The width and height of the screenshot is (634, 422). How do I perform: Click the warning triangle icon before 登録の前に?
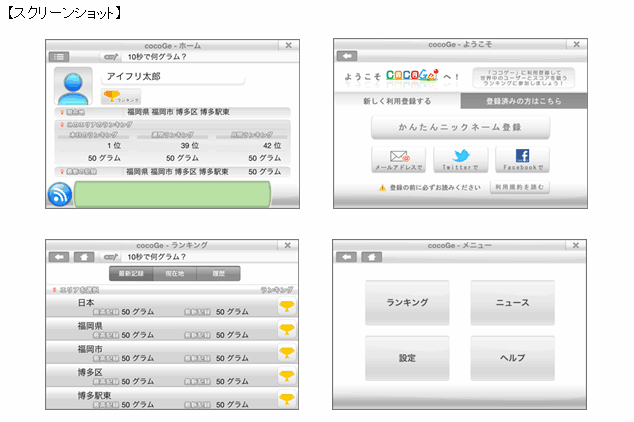[382, 188]
